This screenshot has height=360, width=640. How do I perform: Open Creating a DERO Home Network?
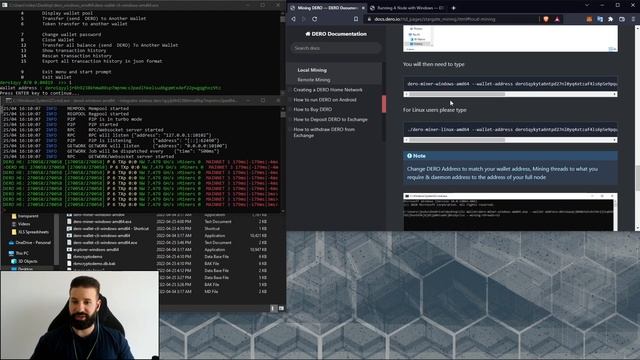328,90
